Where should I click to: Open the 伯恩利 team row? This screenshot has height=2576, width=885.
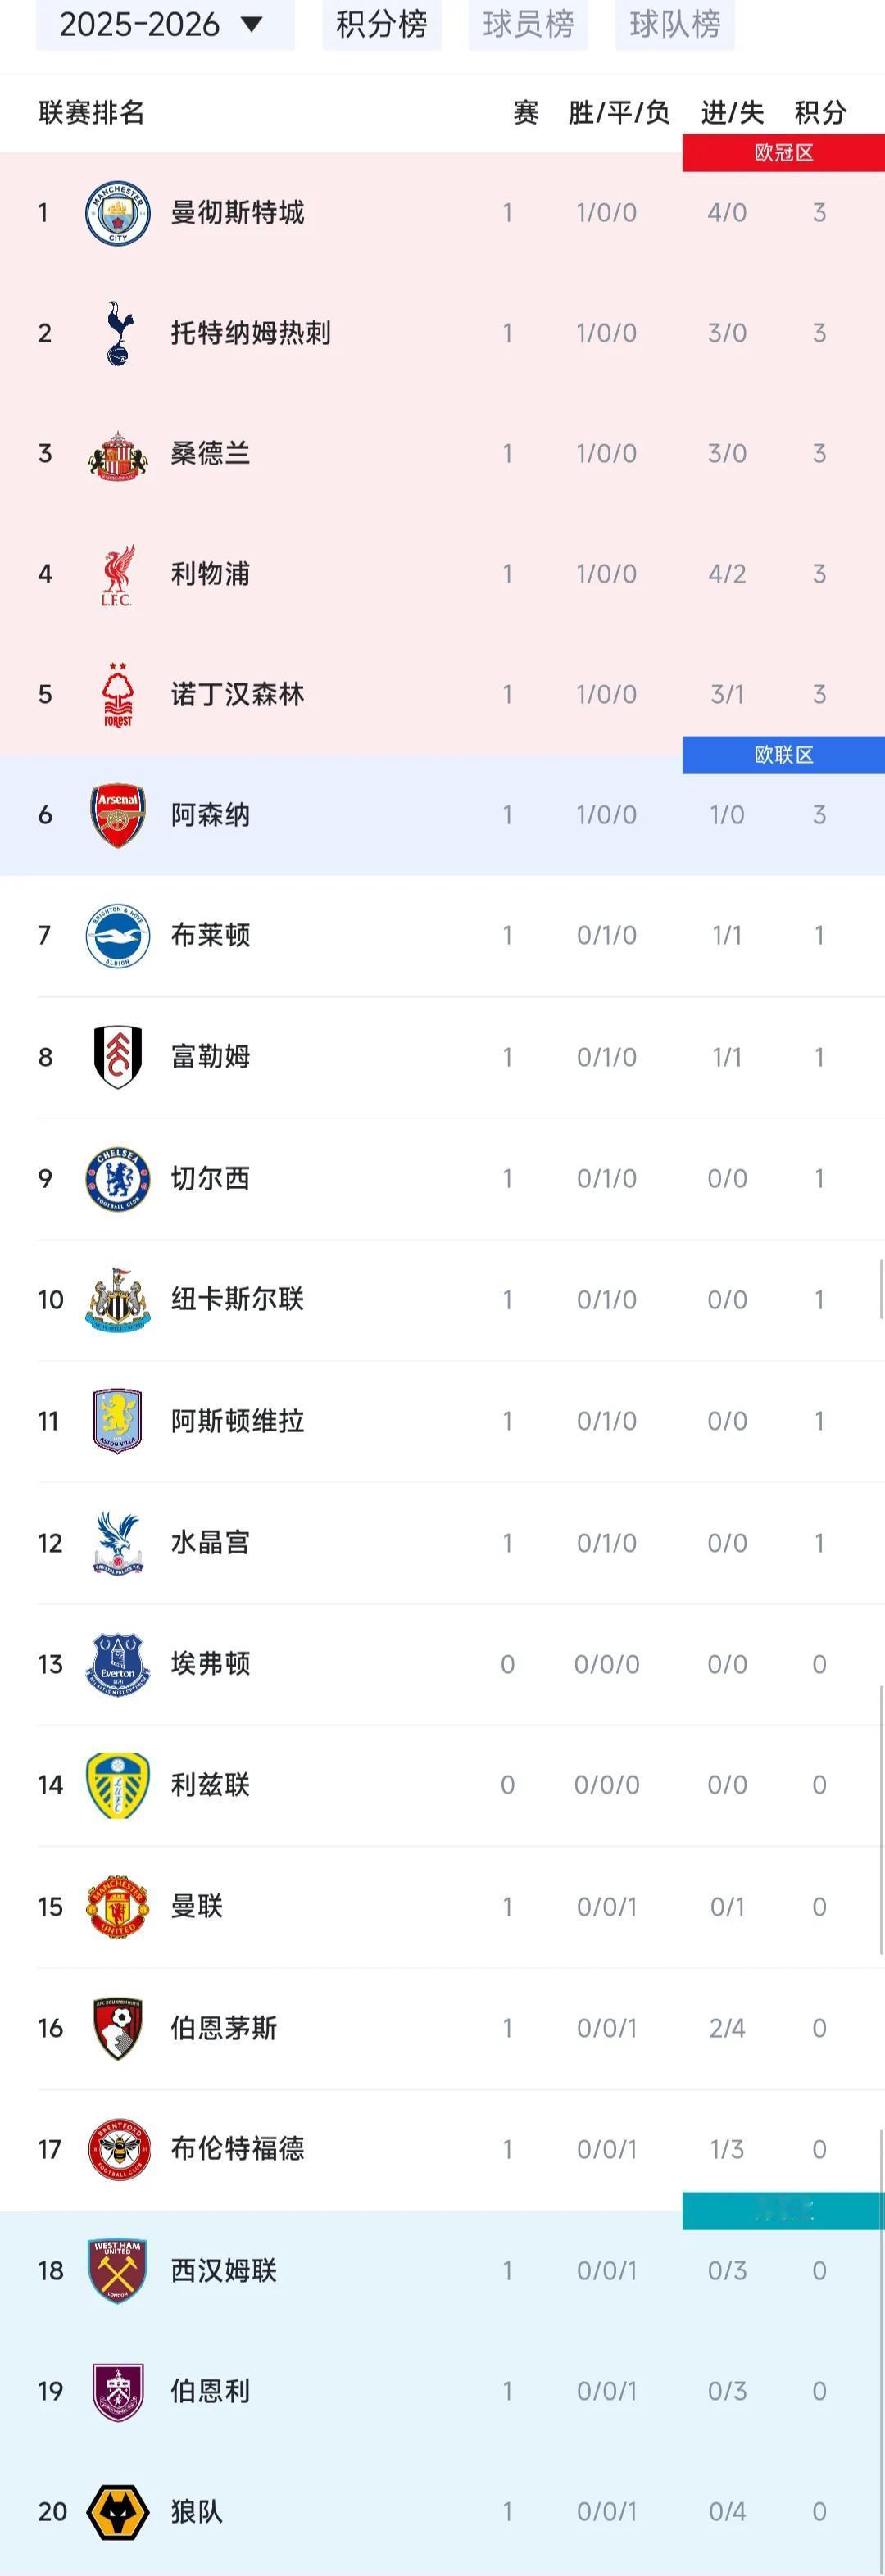(x=442, y=2391)
